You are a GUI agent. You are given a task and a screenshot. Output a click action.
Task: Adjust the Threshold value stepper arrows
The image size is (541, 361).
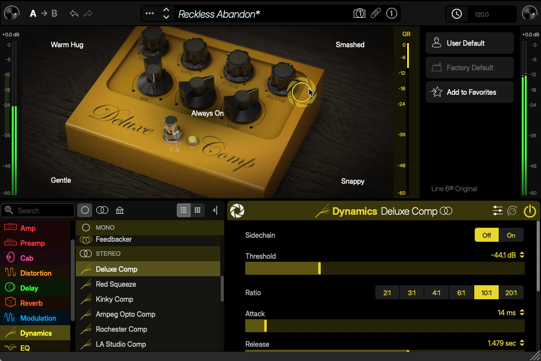tap(522, 255)
